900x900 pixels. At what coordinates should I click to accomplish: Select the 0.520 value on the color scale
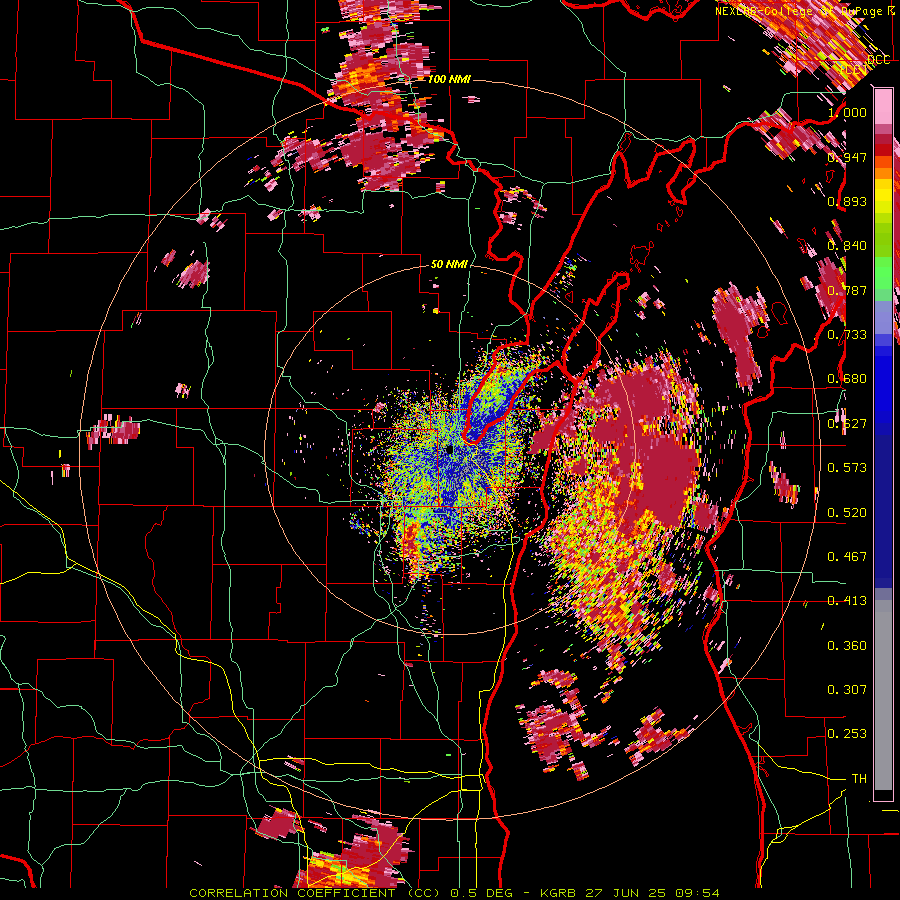(847, 512)
